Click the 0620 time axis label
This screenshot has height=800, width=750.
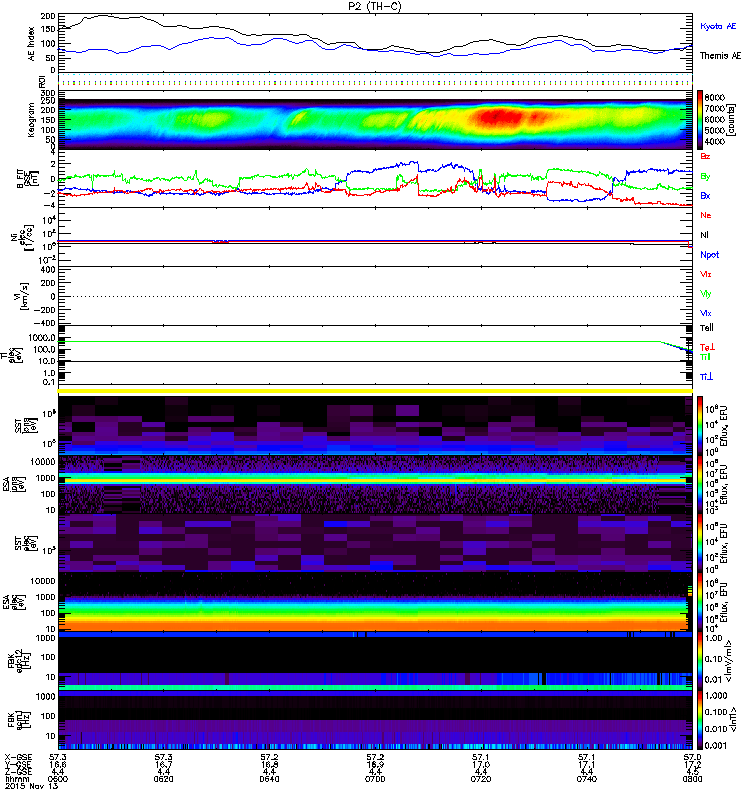[x=163, y=779]
